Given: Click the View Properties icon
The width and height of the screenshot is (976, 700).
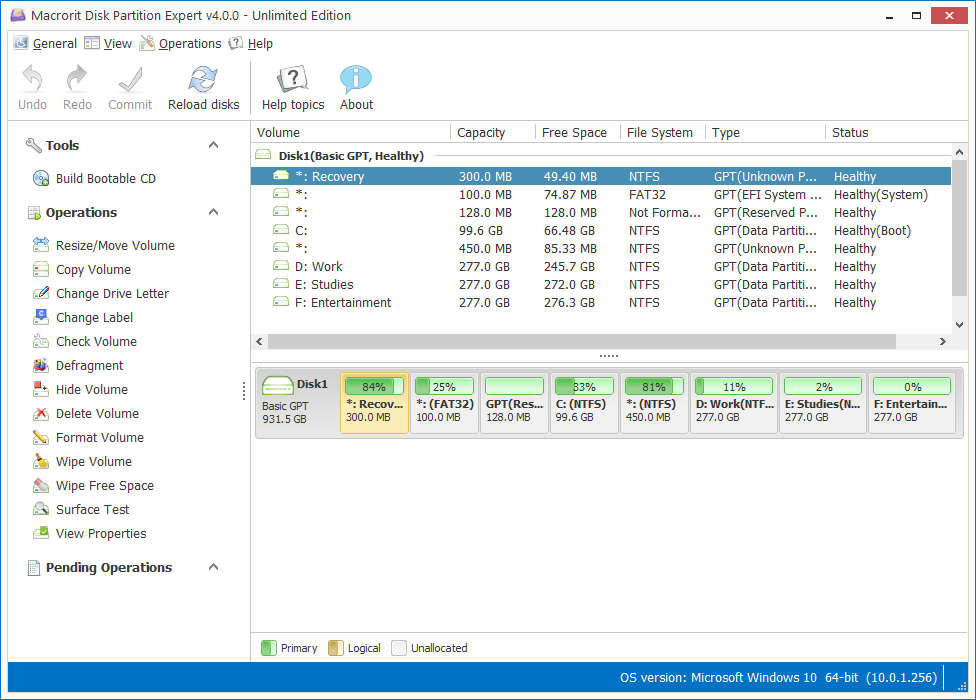Looking at the screenshot, I should 41,533.
